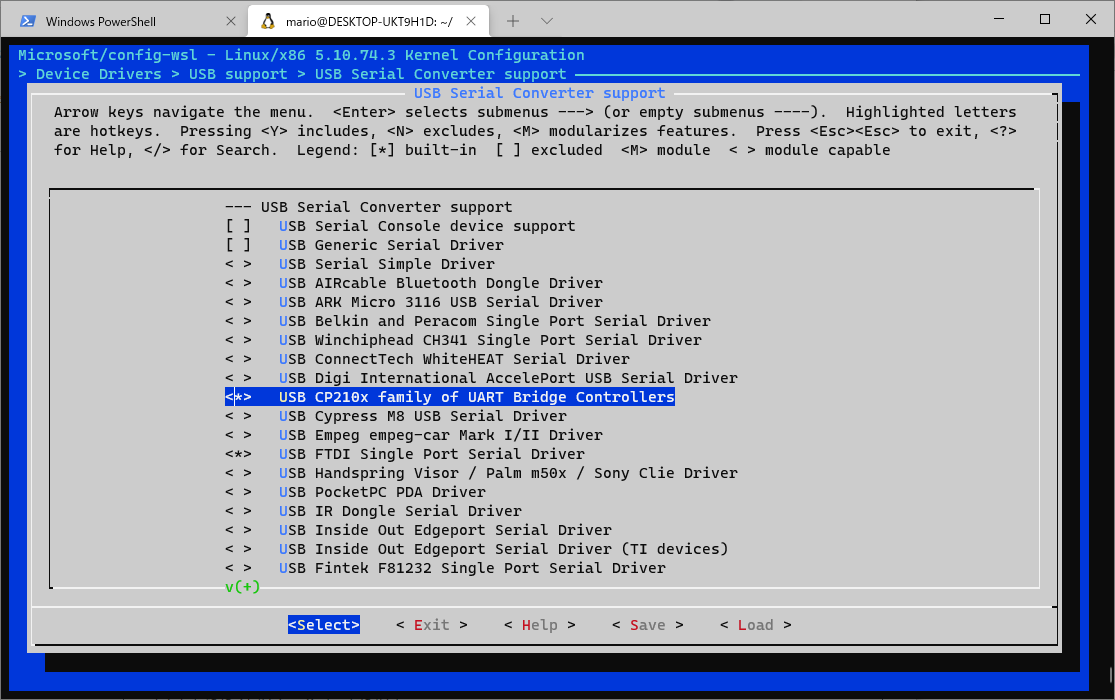Click the PowerShell icon on the first tab

click(x=28, y=19)
